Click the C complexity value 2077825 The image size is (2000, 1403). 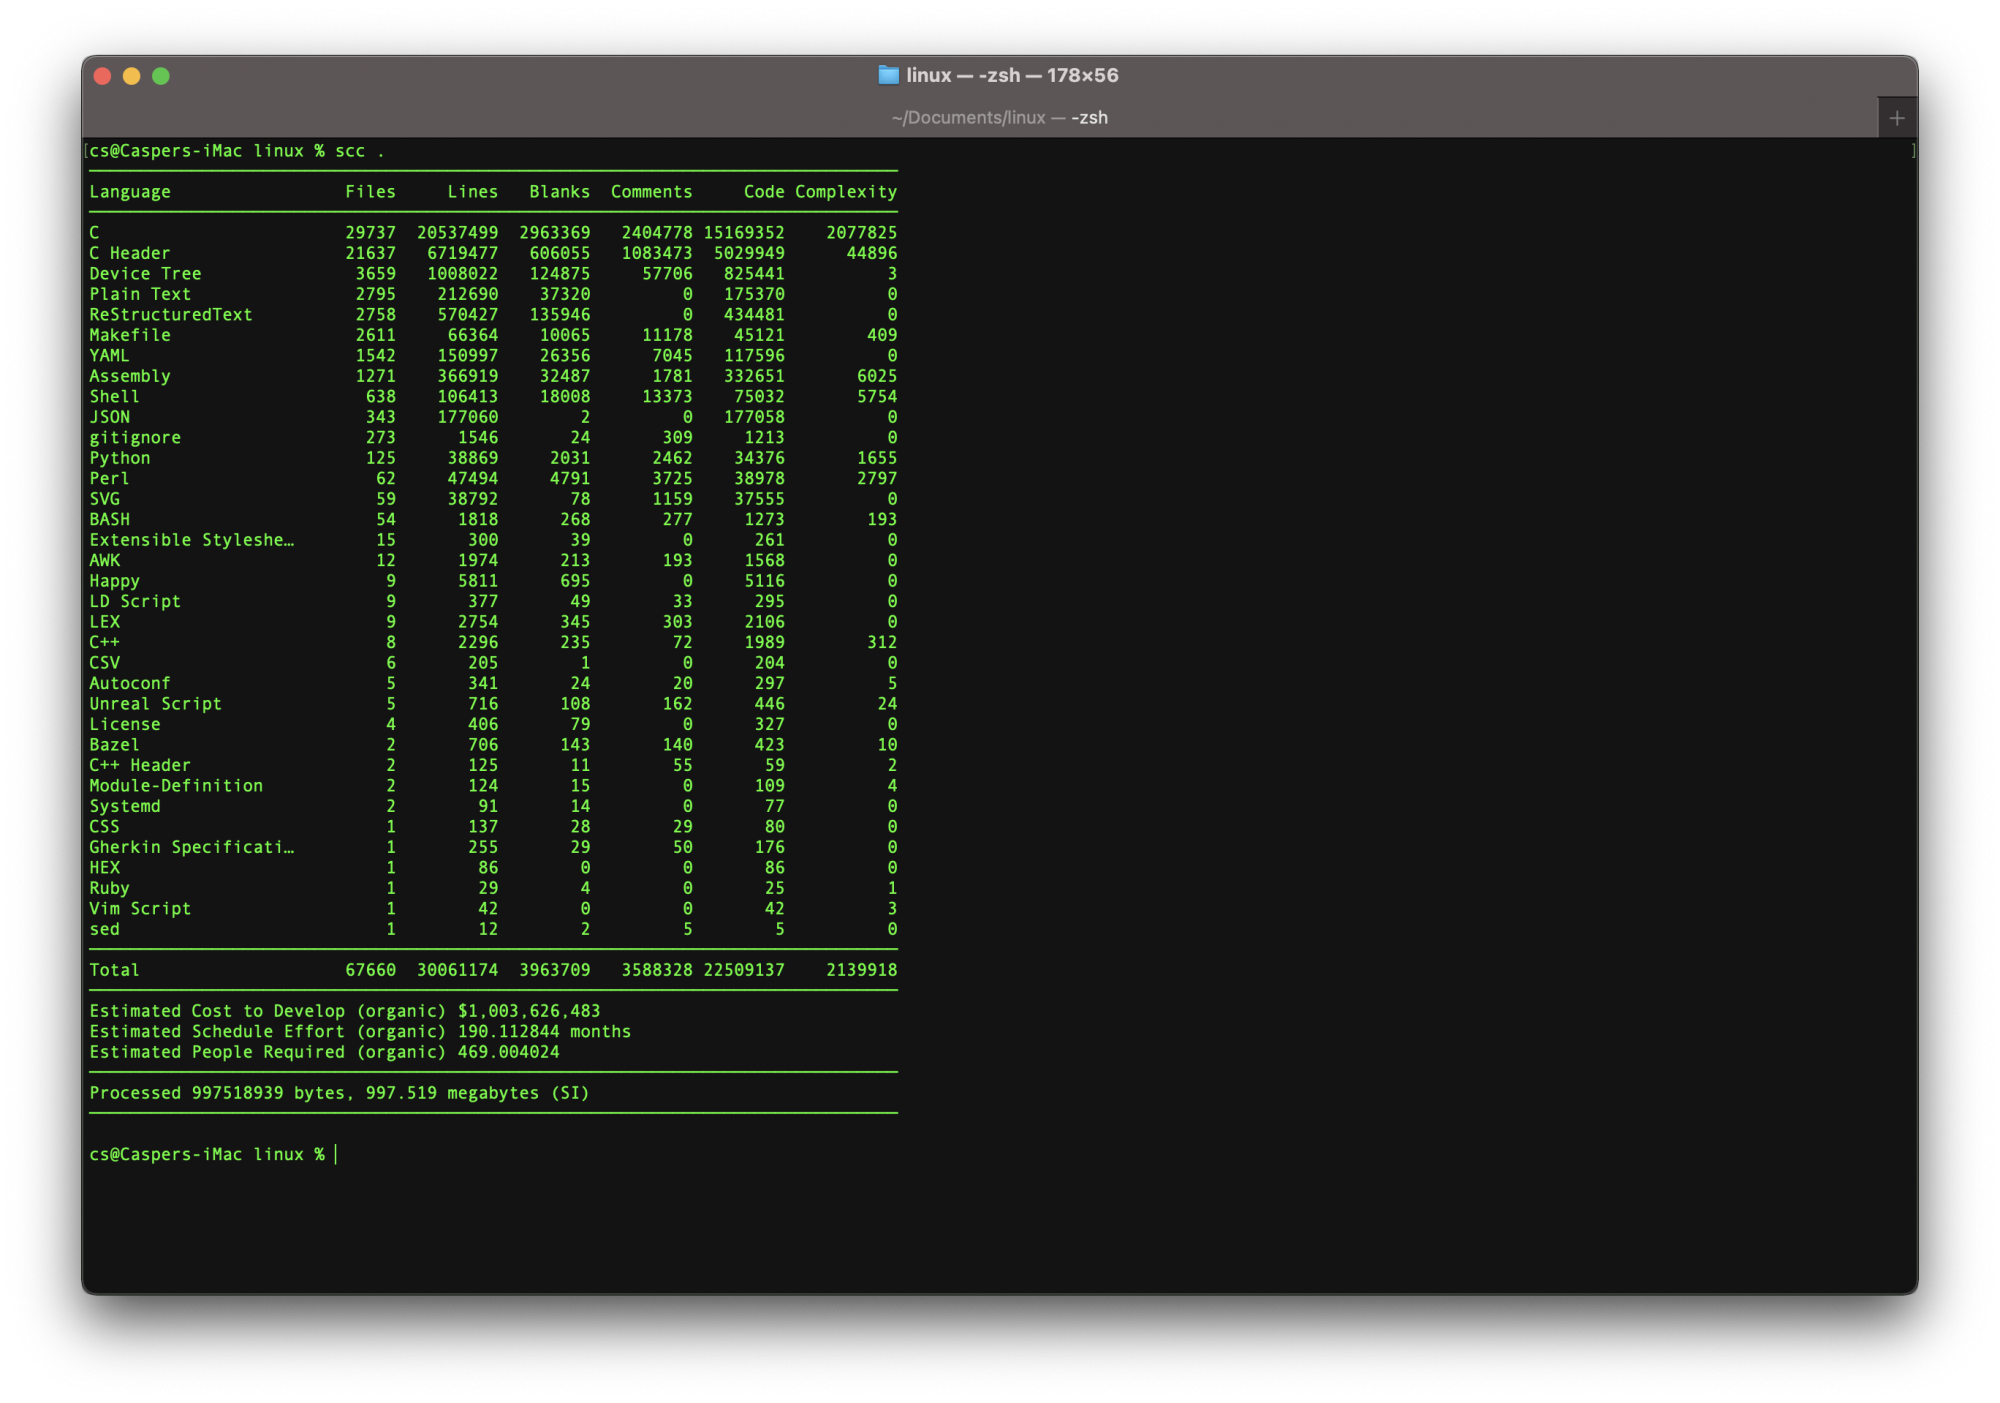pos(861,233)
